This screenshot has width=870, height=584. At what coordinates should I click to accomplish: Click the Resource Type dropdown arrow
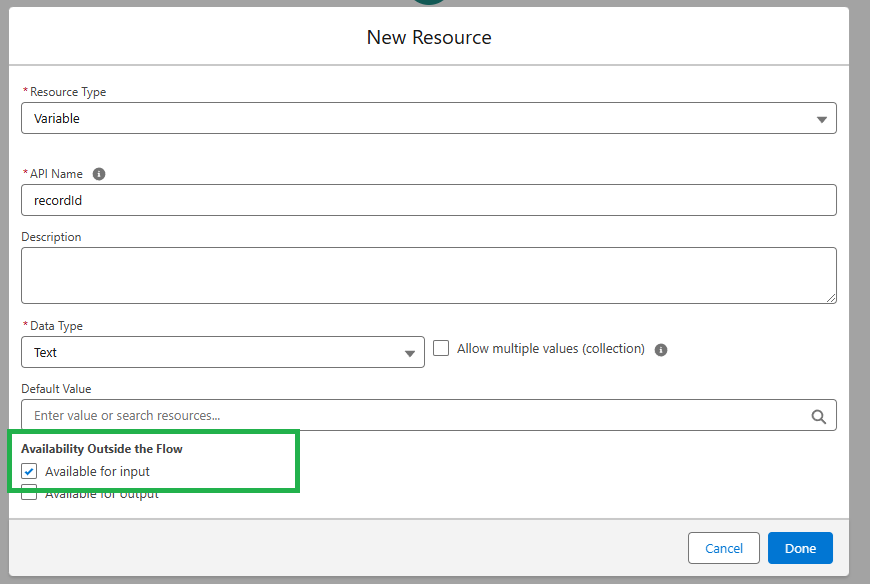pos(821,119)
